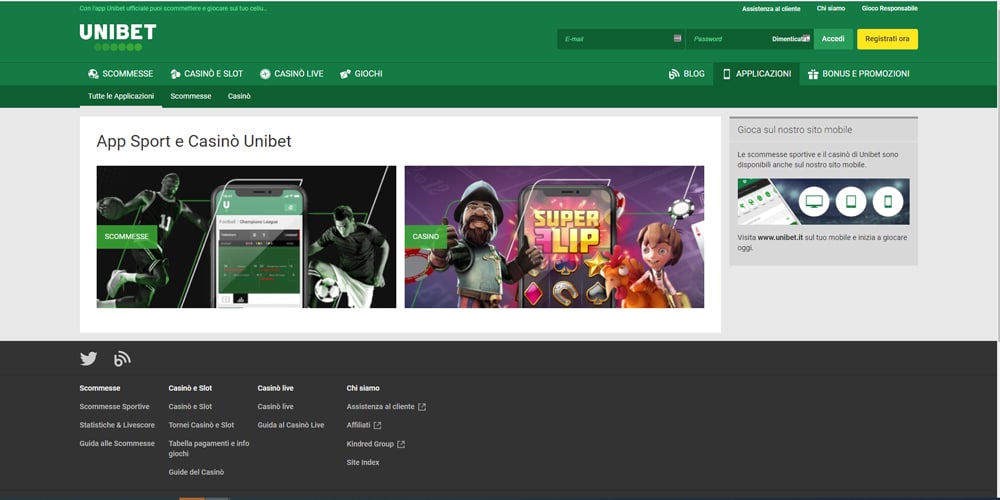Viewport: 1000px width, 500px height.
Task: Open Kindred Group footer link
Action: pos(371,444)
